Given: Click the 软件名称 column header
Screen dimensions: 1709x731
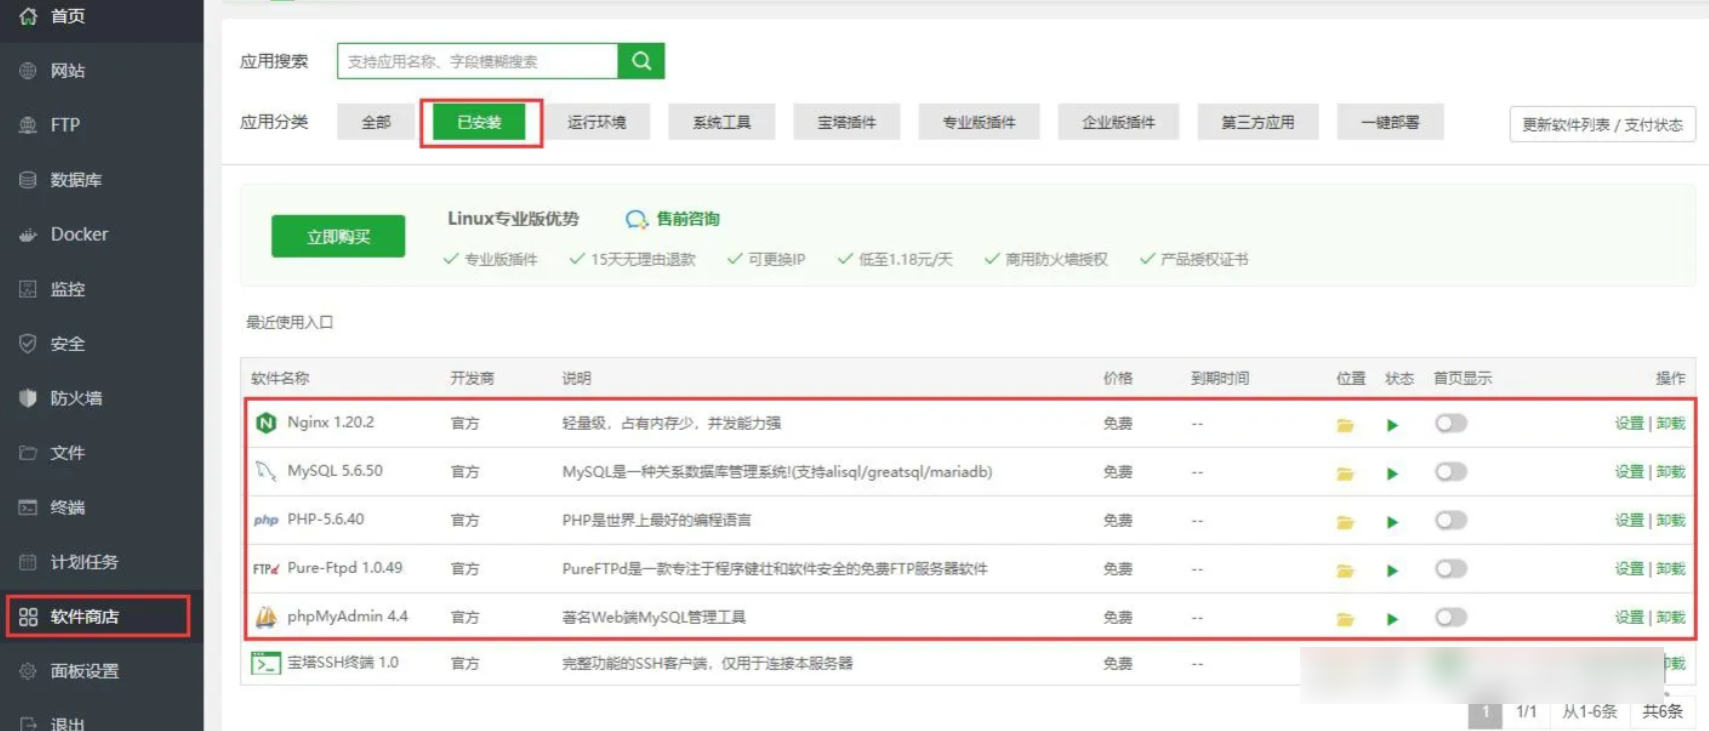Looking at the screenshot, I should pos(280,378).
